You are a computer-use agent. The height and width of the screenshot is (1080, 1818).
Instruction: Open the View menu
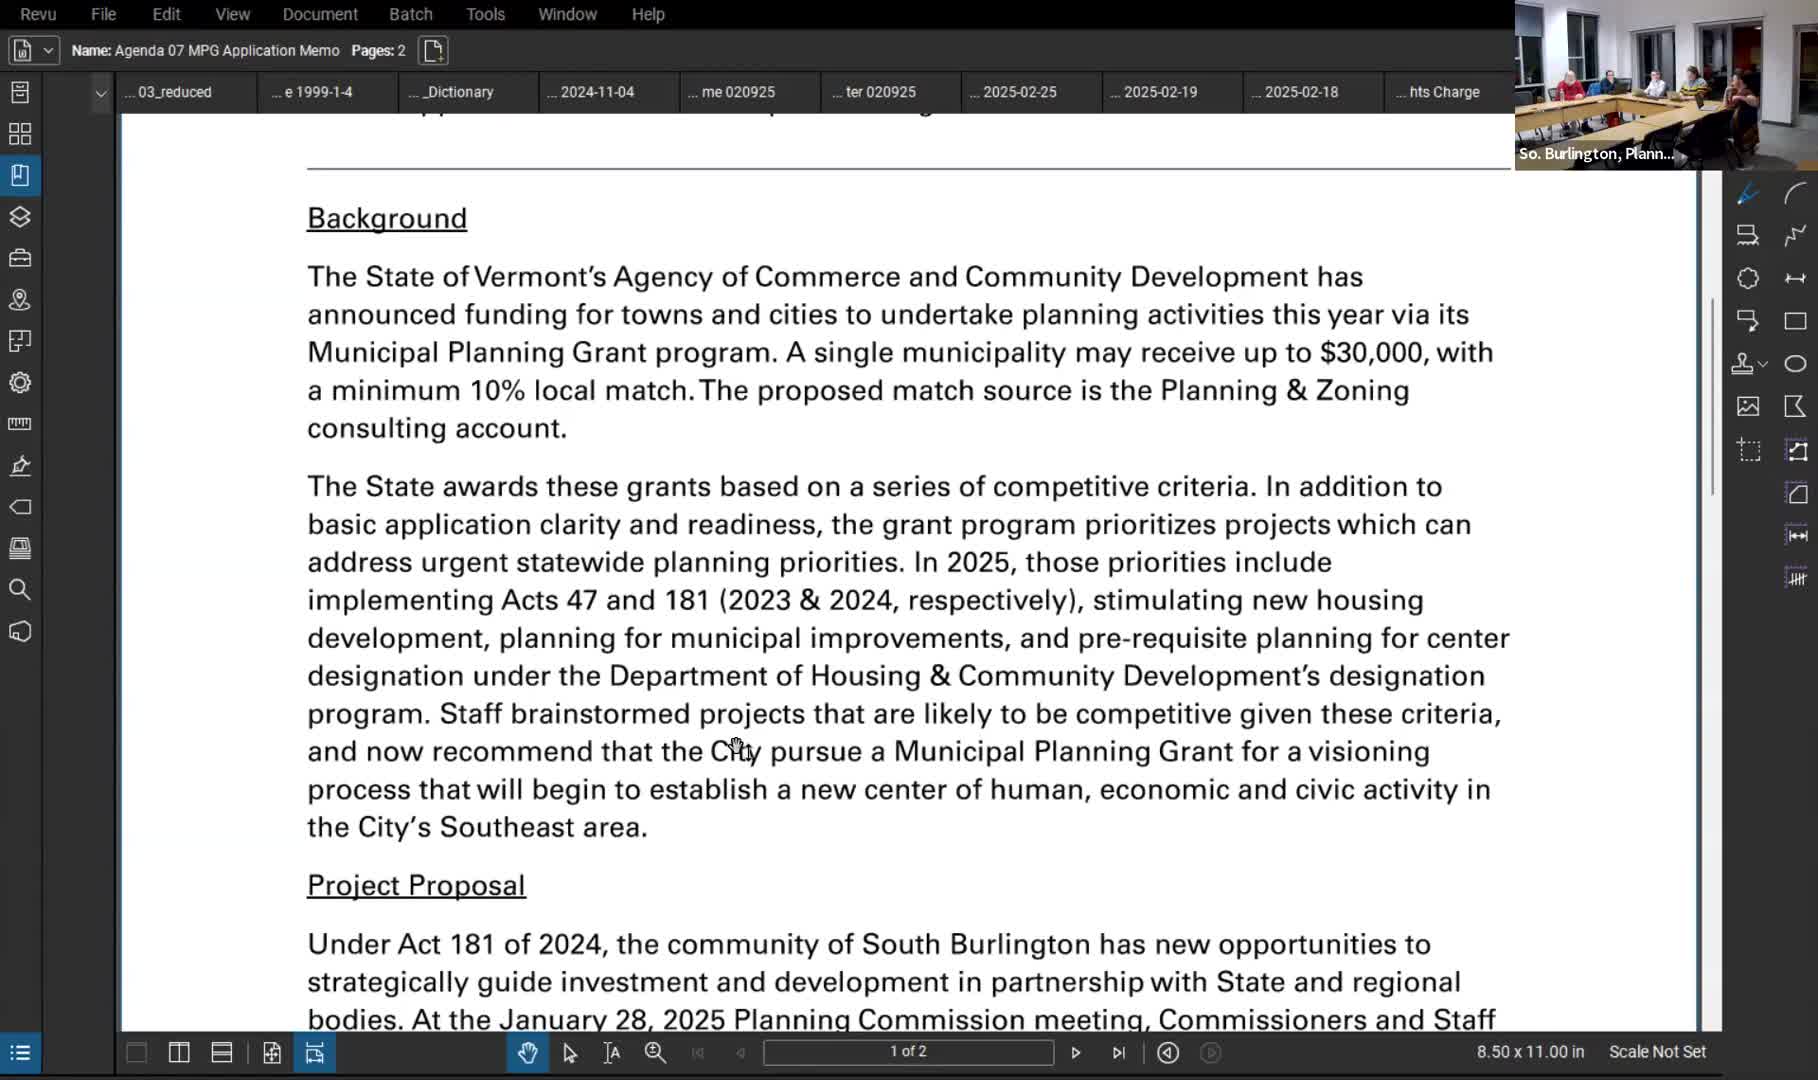click(232, 14)
